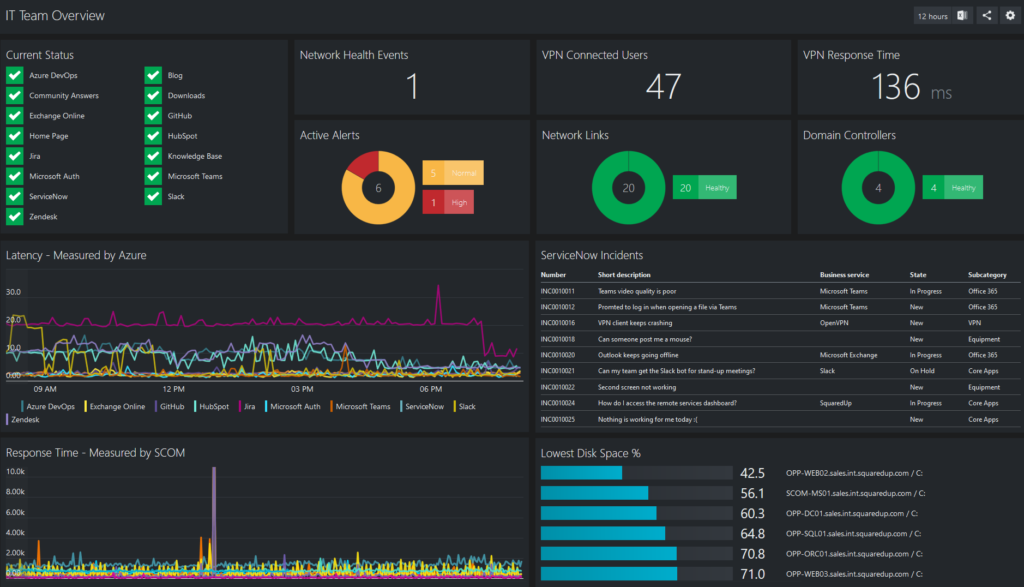The width and height of the screenshot is (1024, 587).
Task: Click the Jira green check status icon
Action: [x=14, y=156]
